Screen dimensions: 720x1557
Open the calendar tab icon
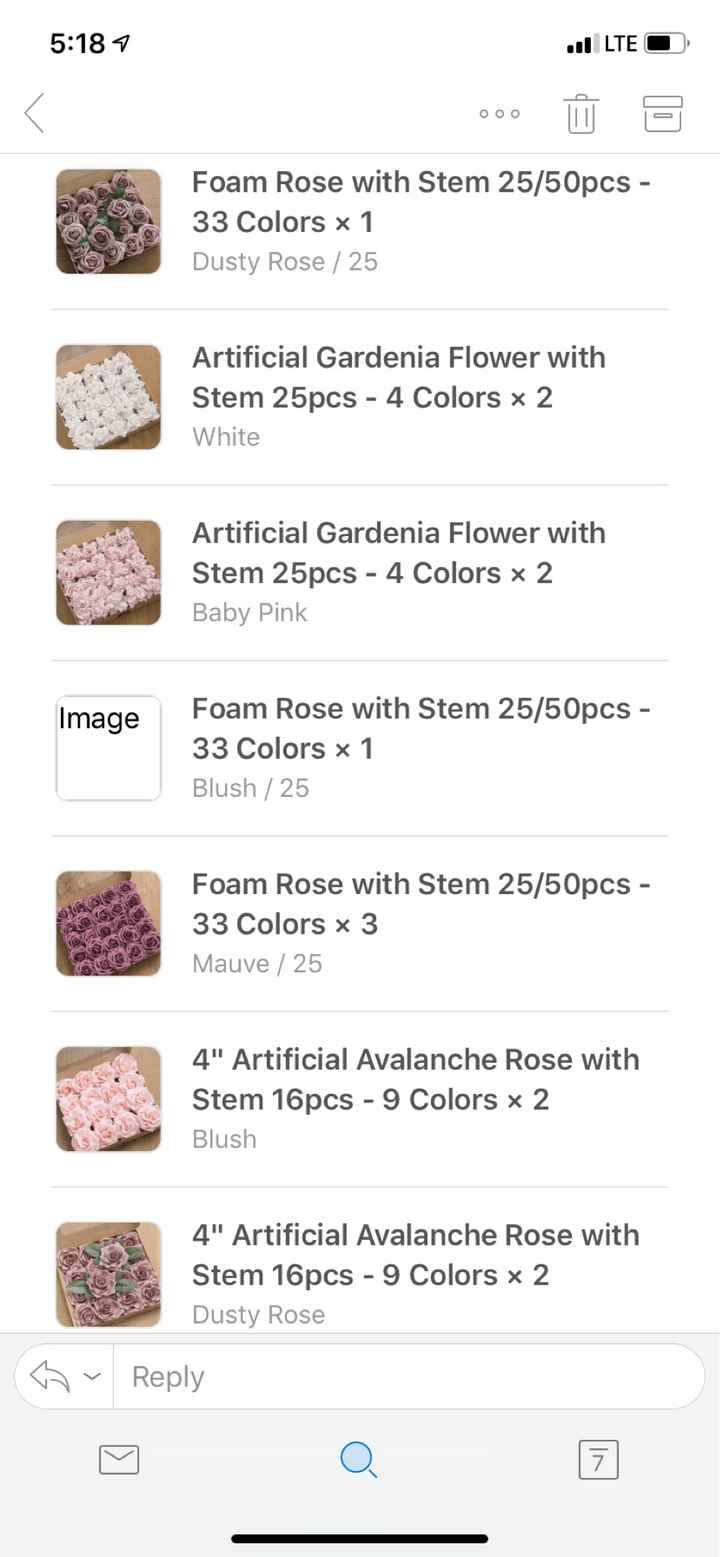click(x=598, y=1460)
